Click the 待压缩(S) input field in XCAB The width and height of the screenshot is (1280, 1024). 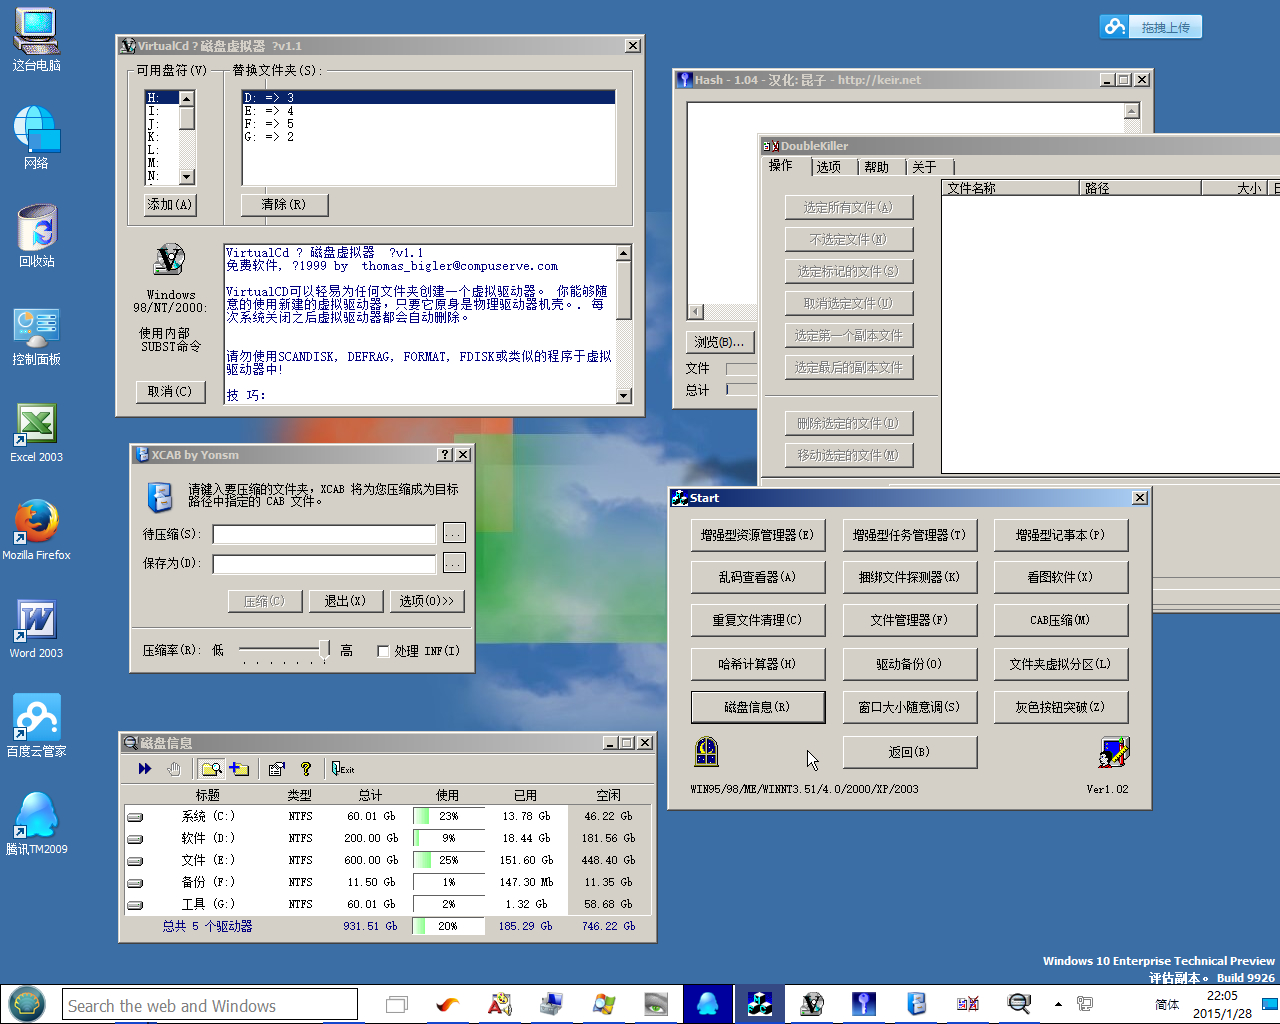[x=325, y=534]
